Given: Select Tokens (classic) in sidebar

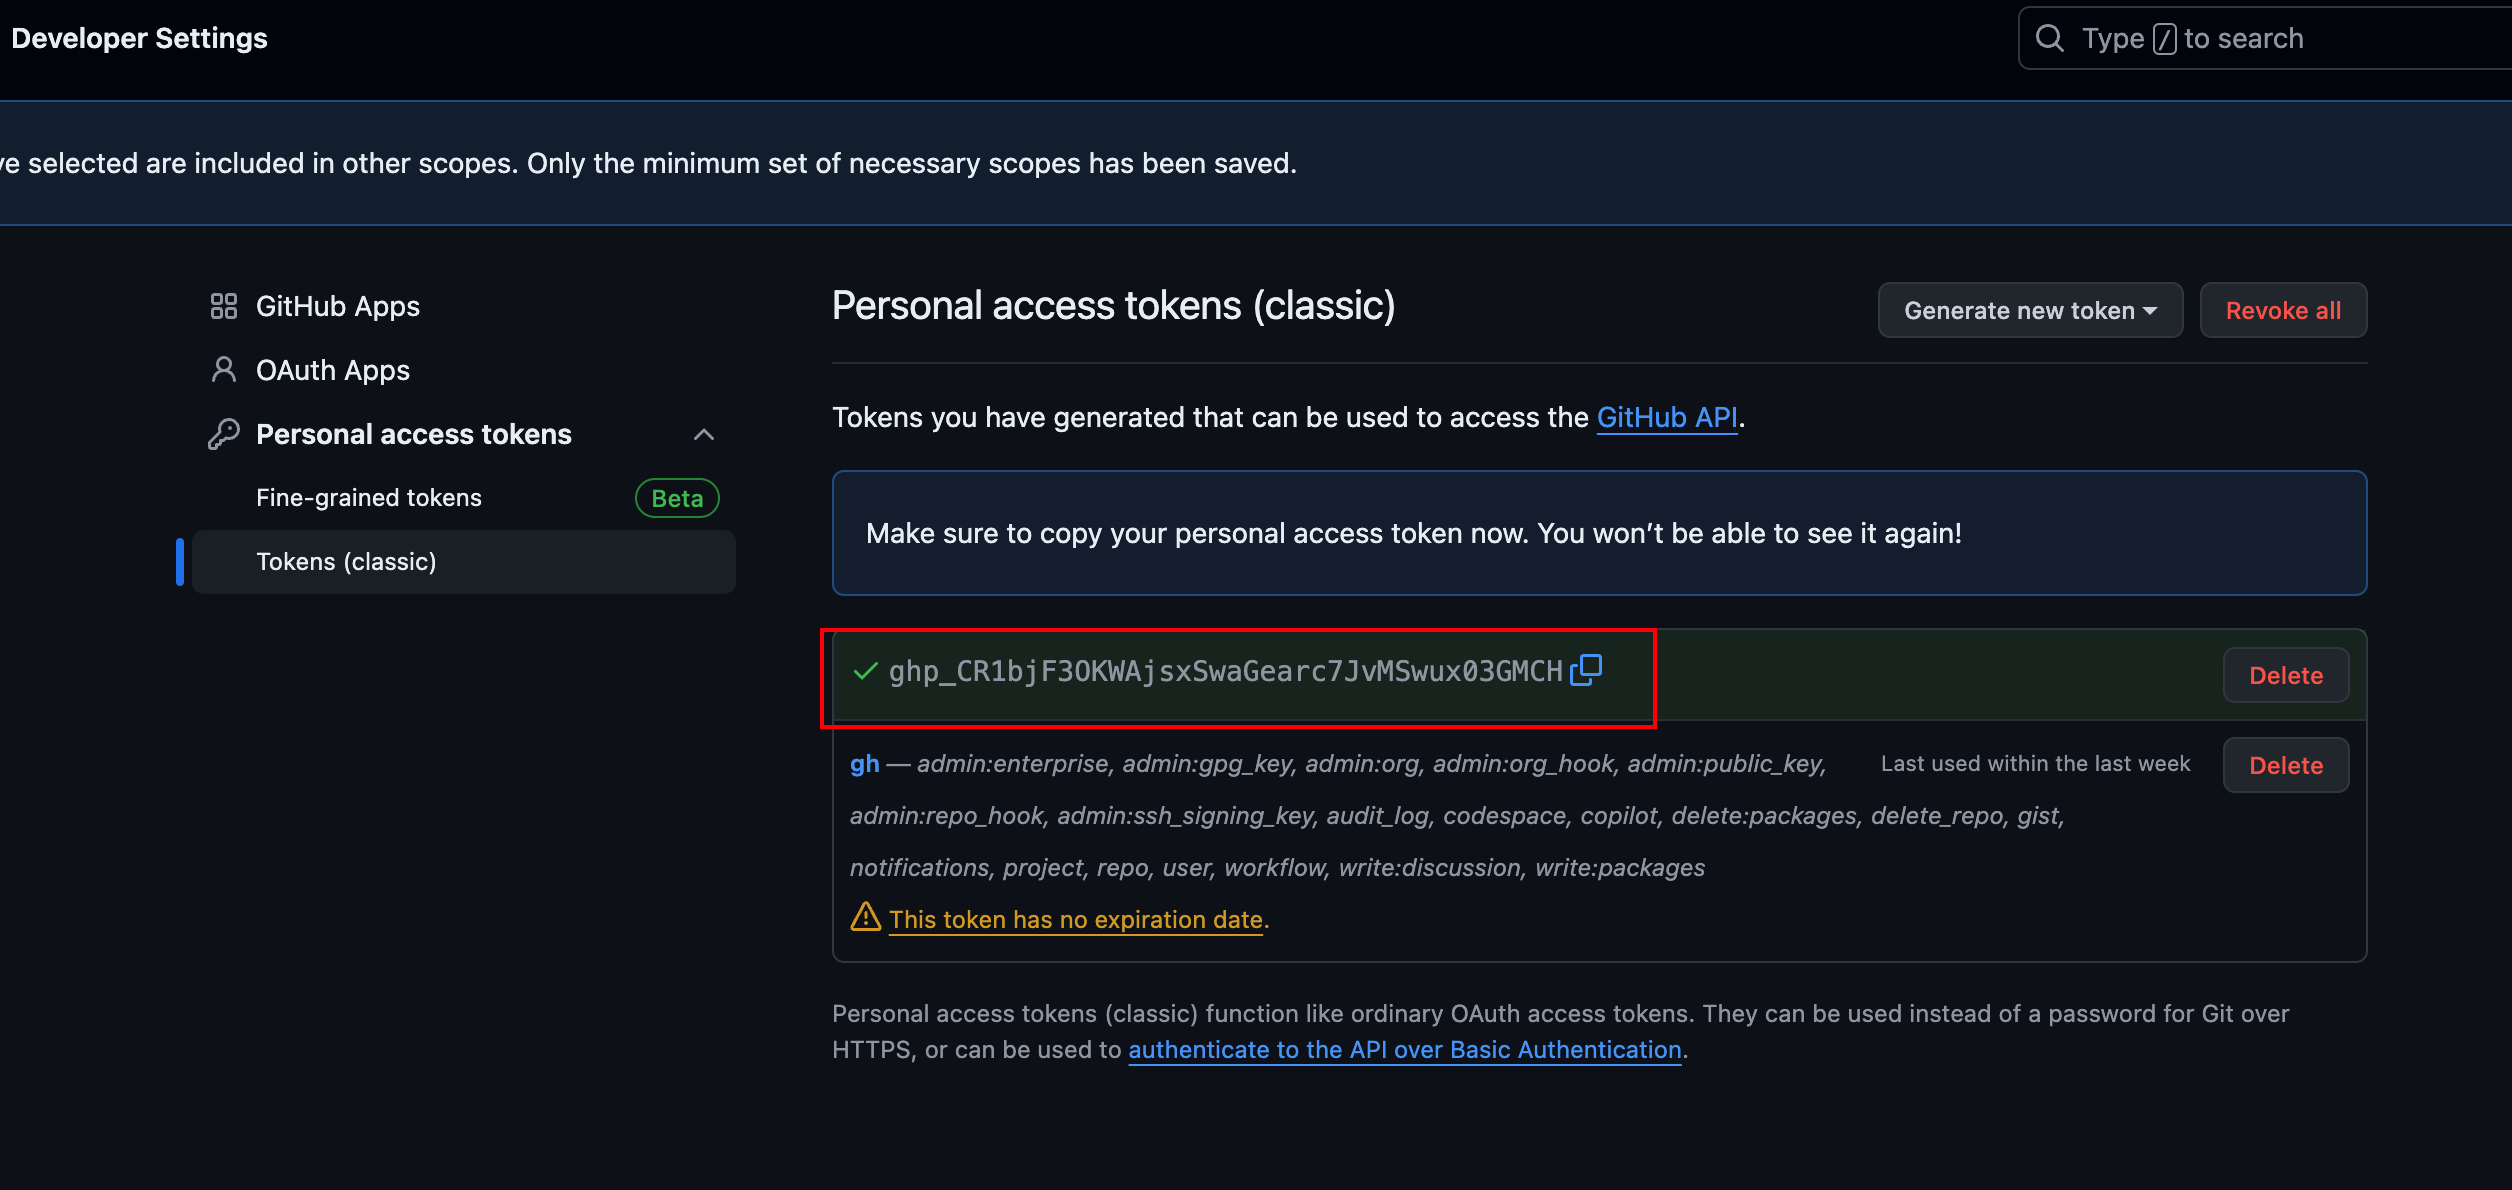Looking at the screenshot, I should click(x=346, y=562).
